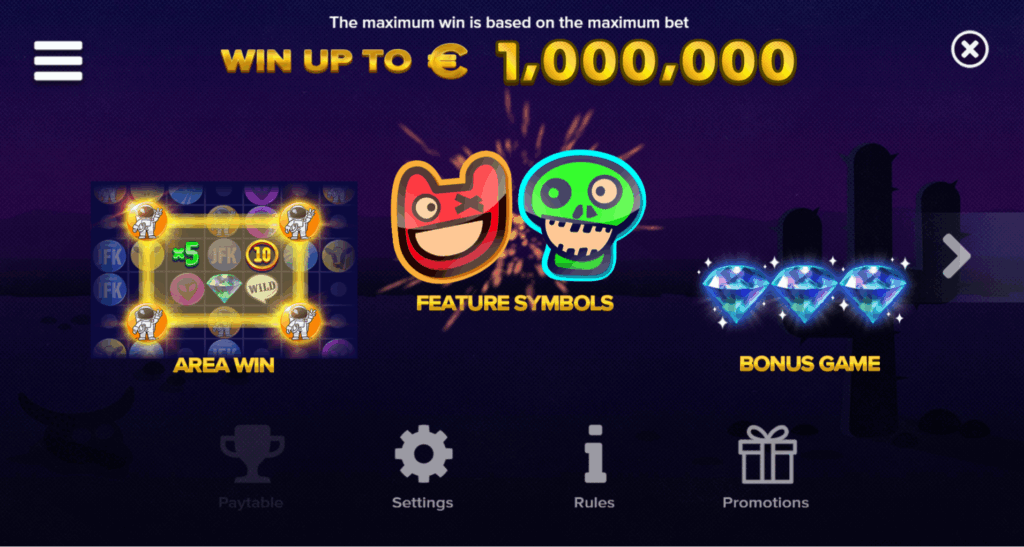
Task: Close the info overlay with X
Action: (970, 50)
